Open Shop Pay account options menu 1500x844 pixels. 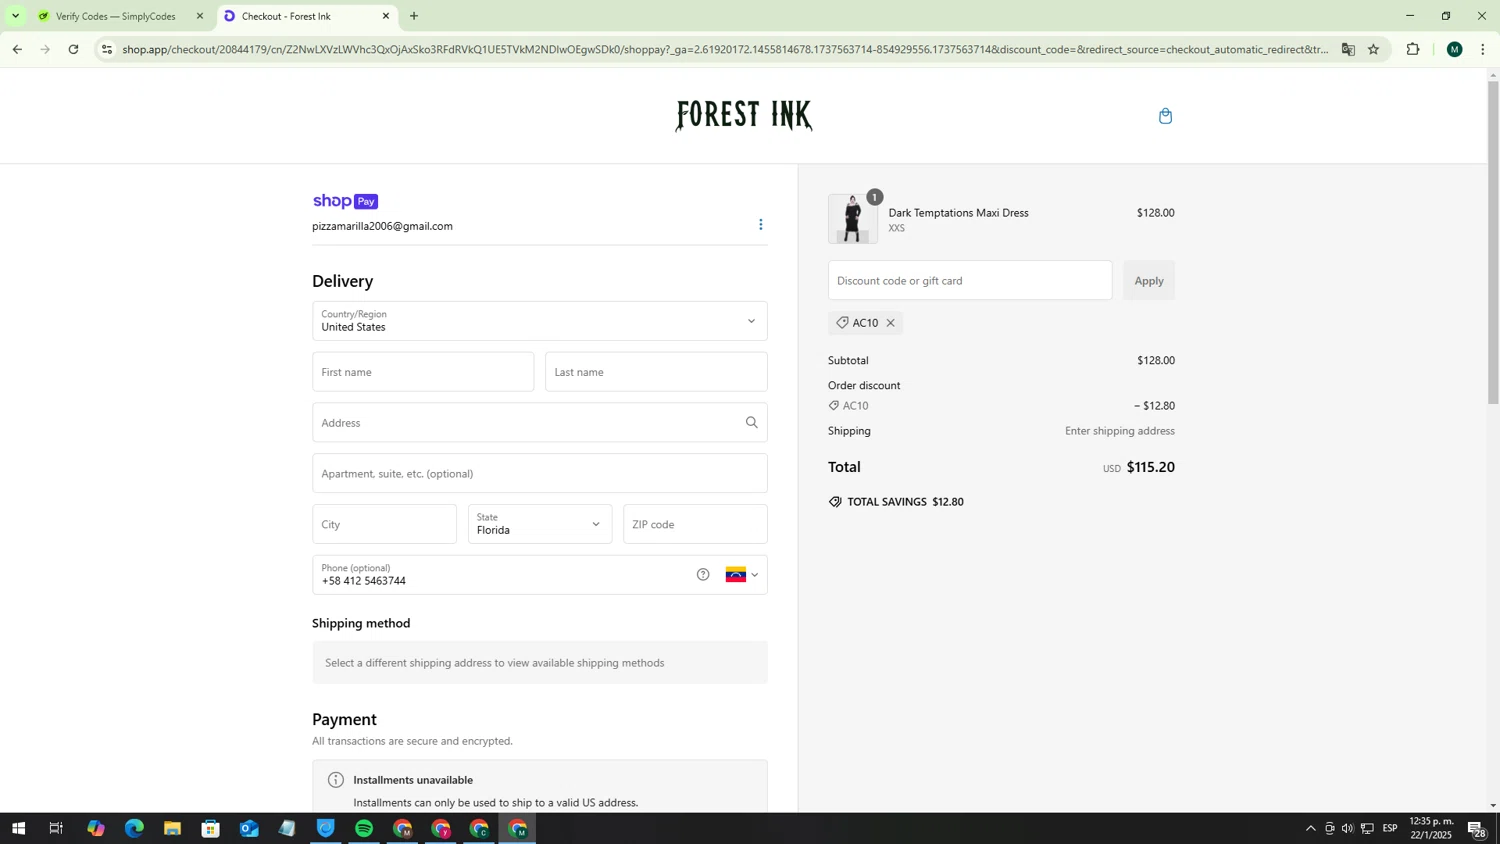click(760, 225)
